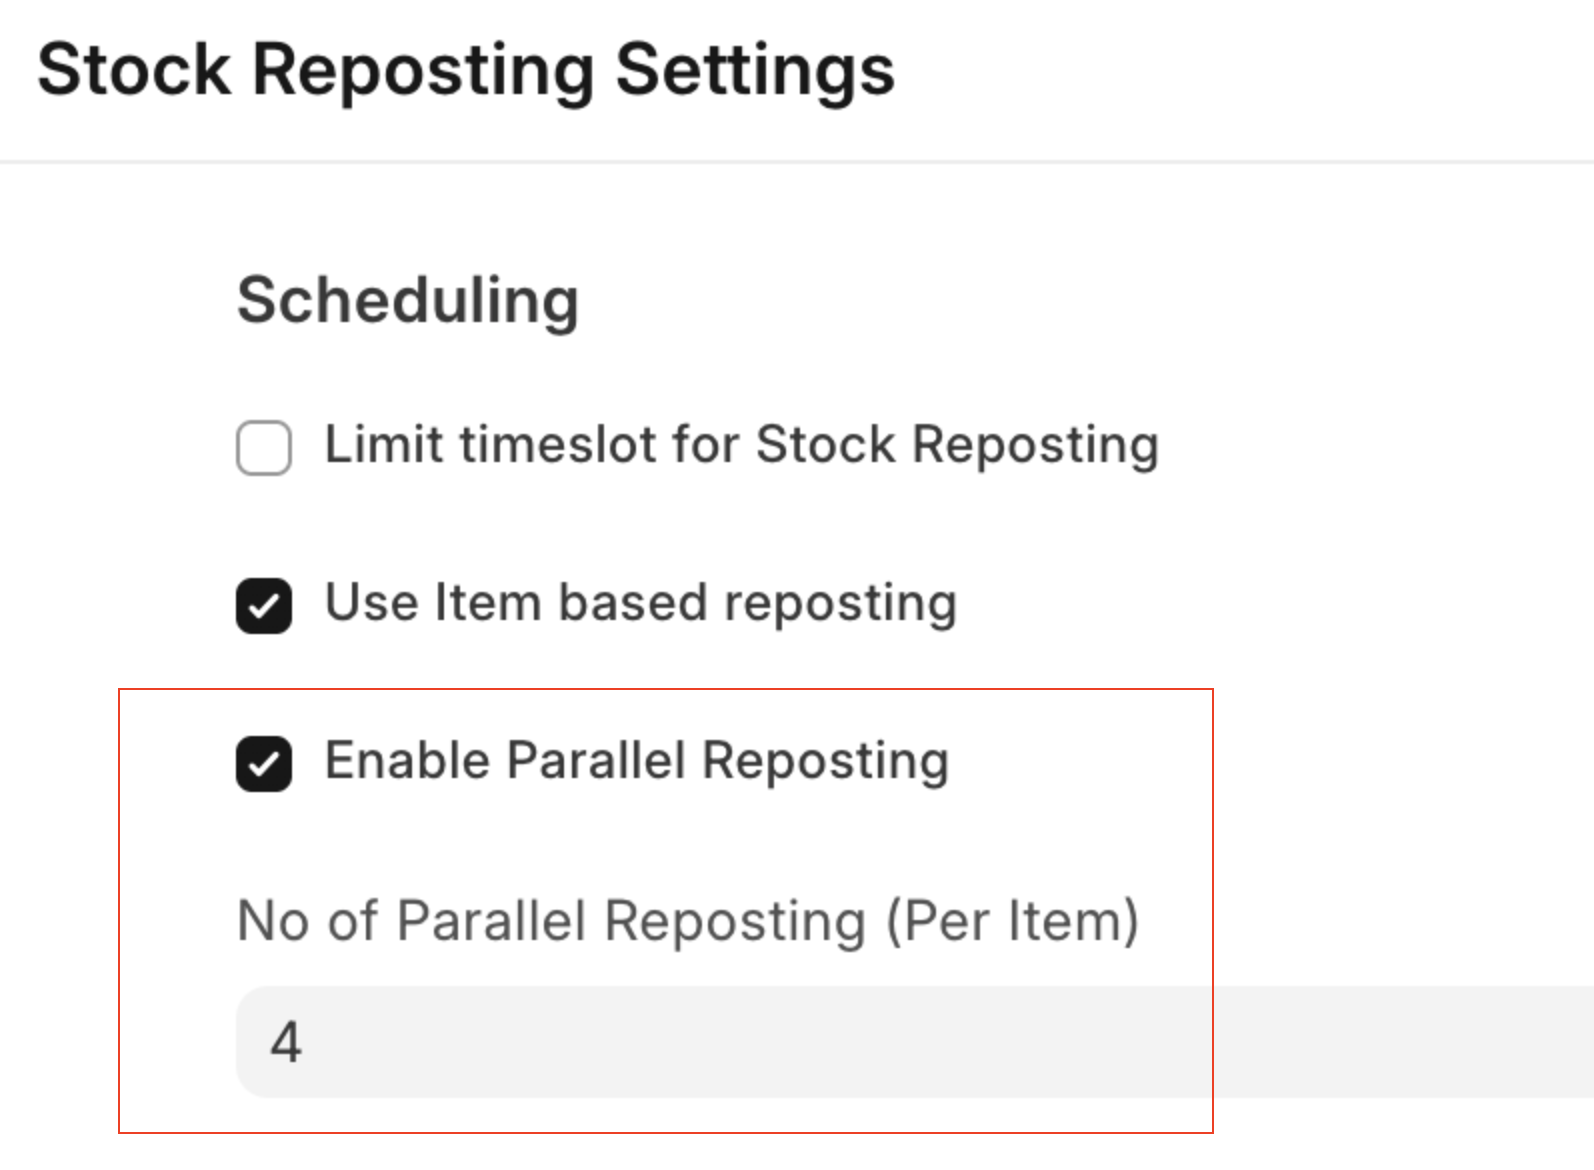Click the 'Limit timeslot for Stock Reposting' label

741,444
